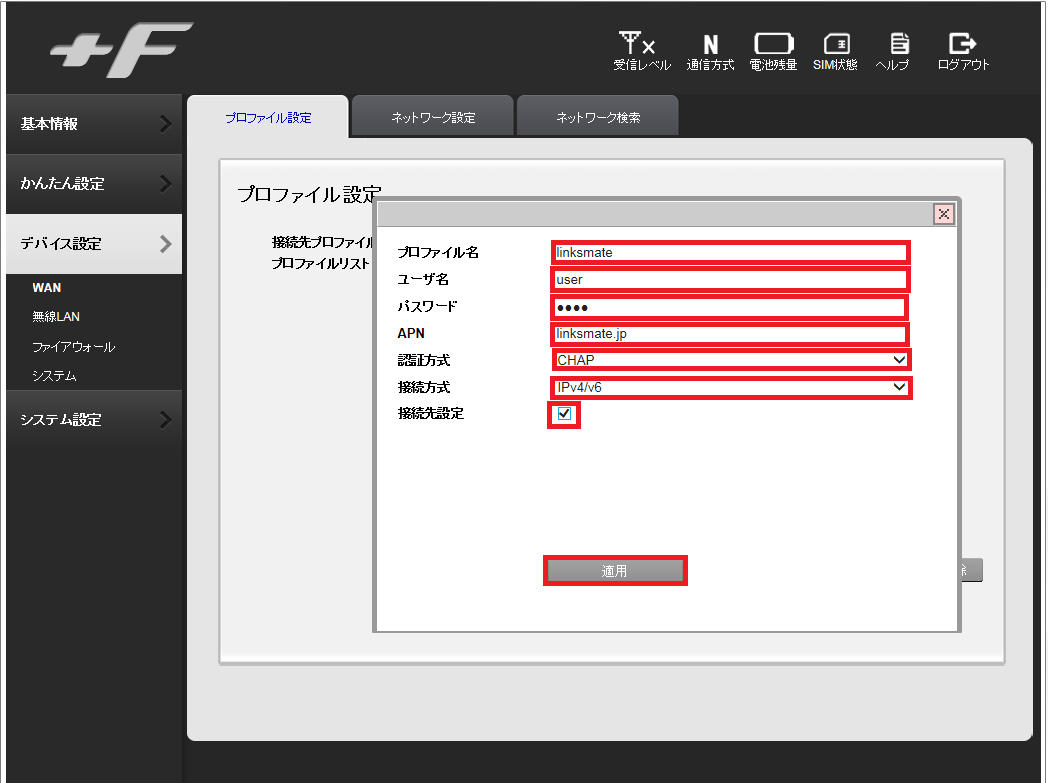Click the 適用 apply button
This screenshot has height=783, width=1048.
coord(615,571)
